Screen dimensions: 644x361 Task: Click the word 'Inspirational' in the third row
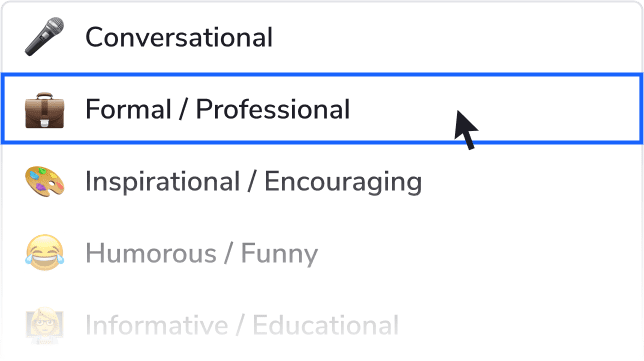pos(163,182)
